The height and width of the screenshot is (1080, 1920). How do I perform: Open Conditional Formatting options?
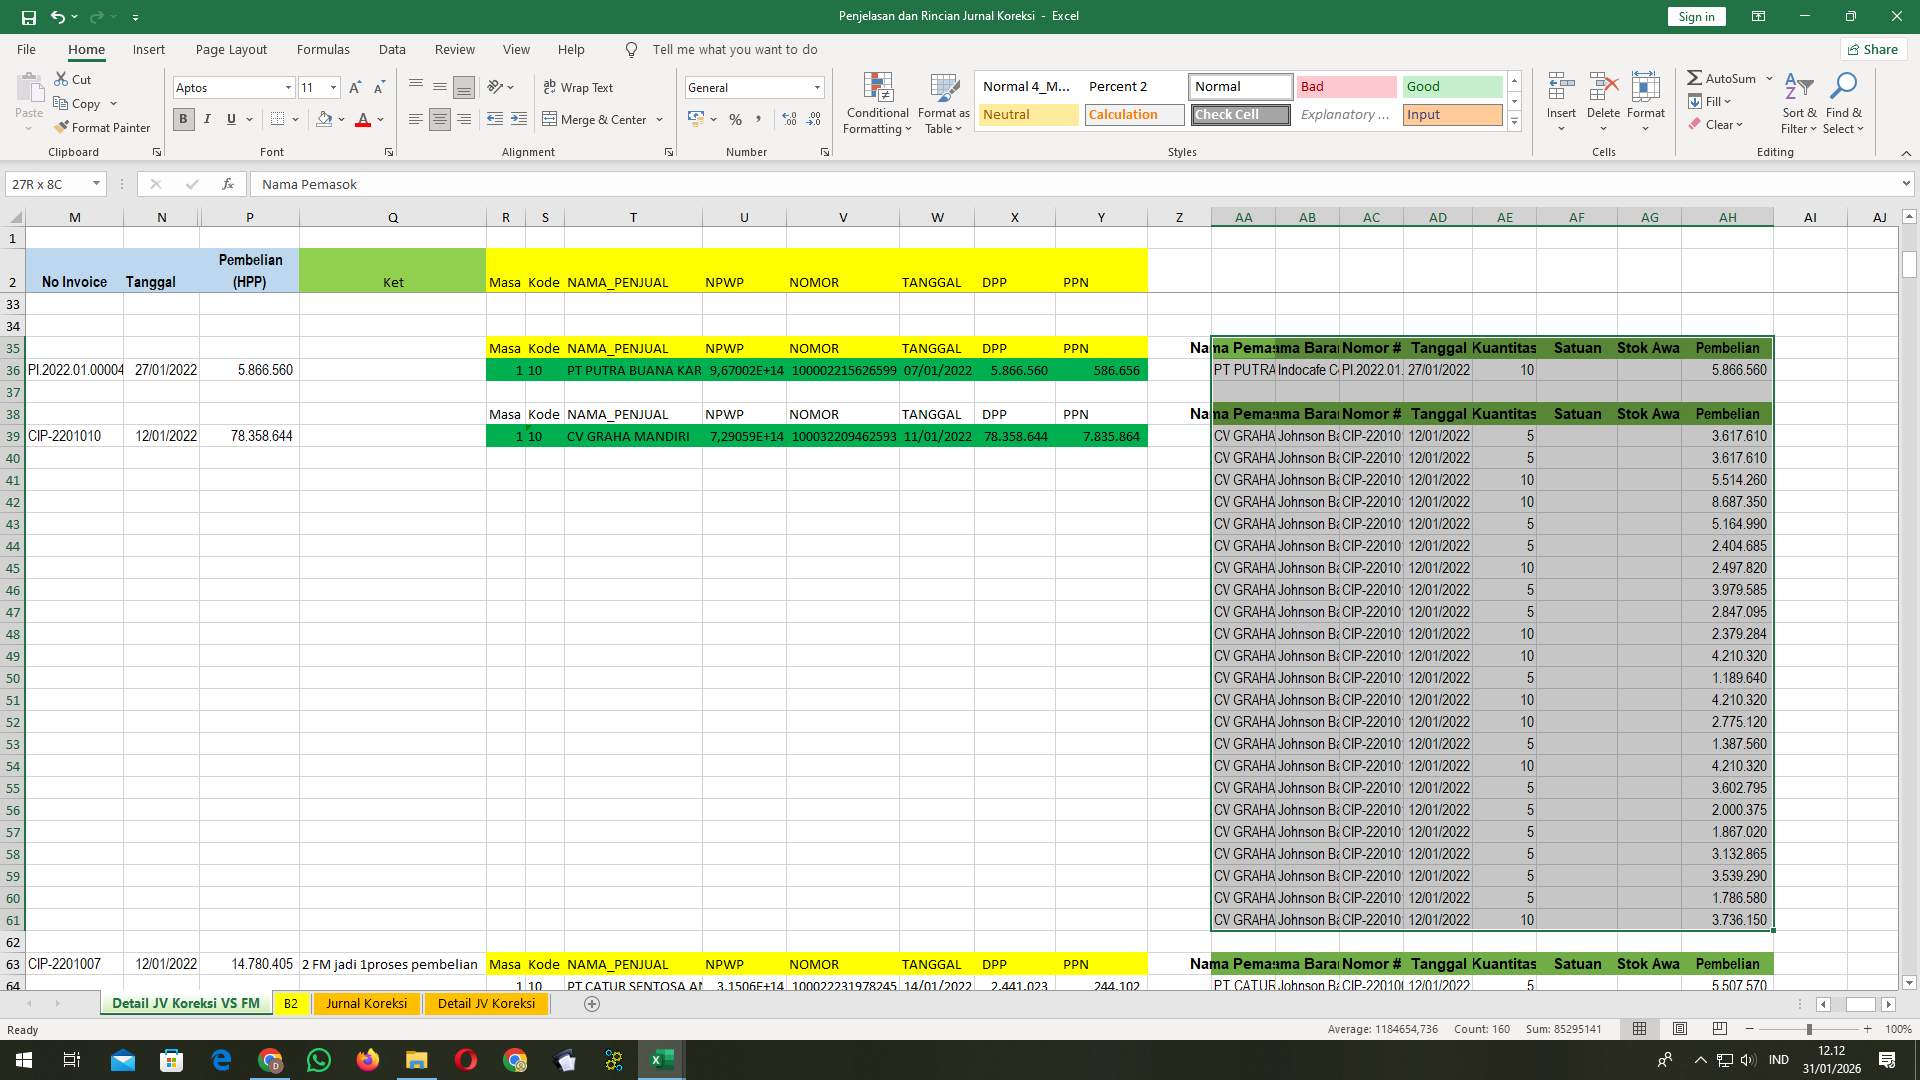(x=877, y=103)
